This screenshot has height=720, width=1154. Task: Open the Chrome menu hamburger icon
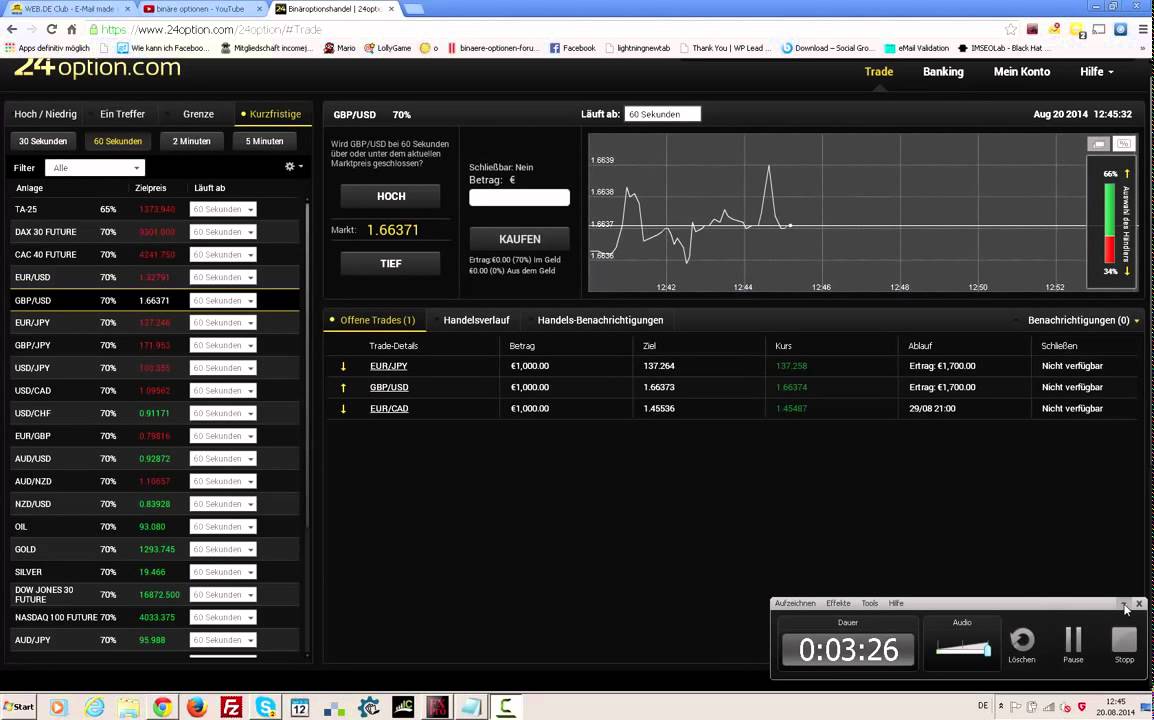[x=1142, y=29]
